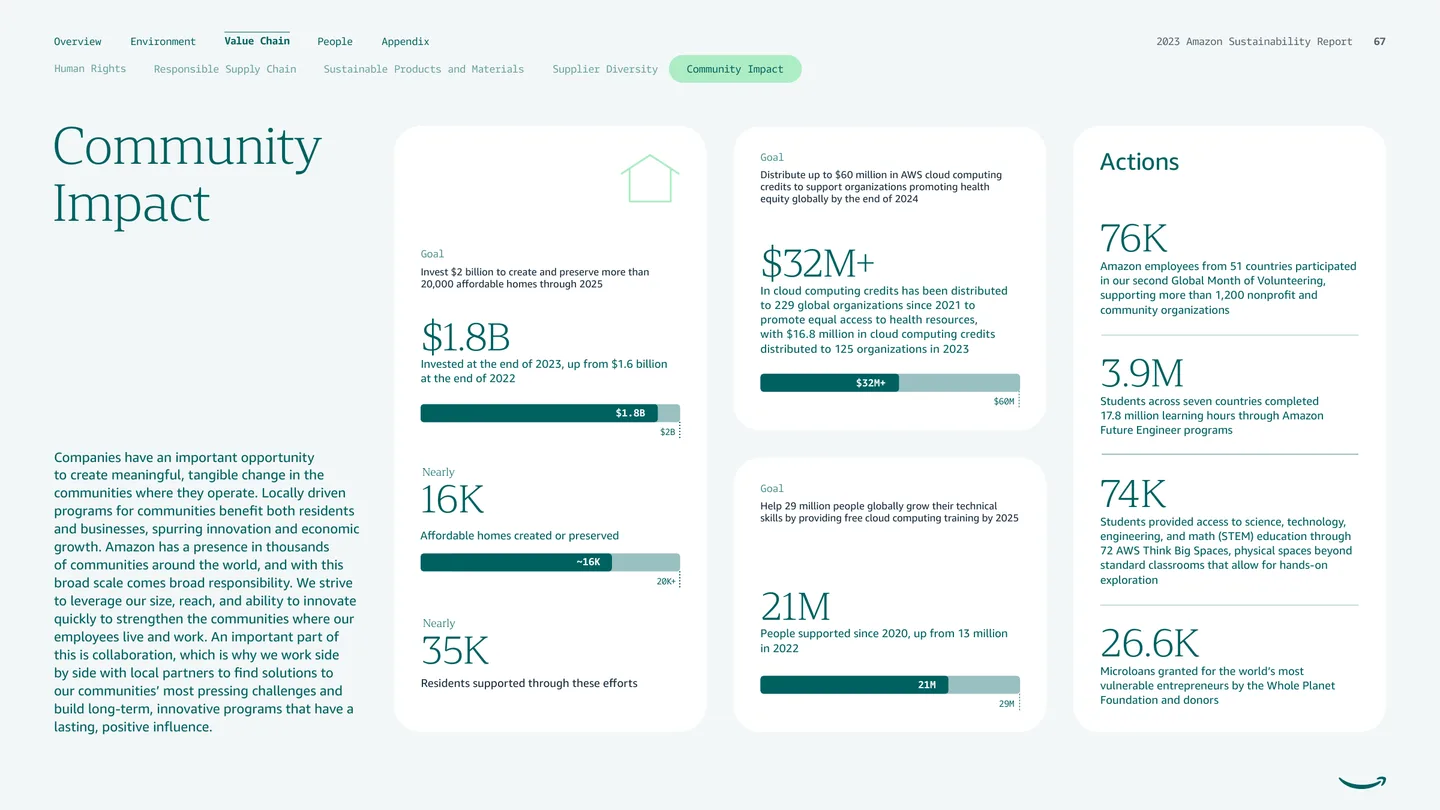Click the Actions heading
The height and width of the screenshot is (810, 1440).
click(x=1139, y=162)
